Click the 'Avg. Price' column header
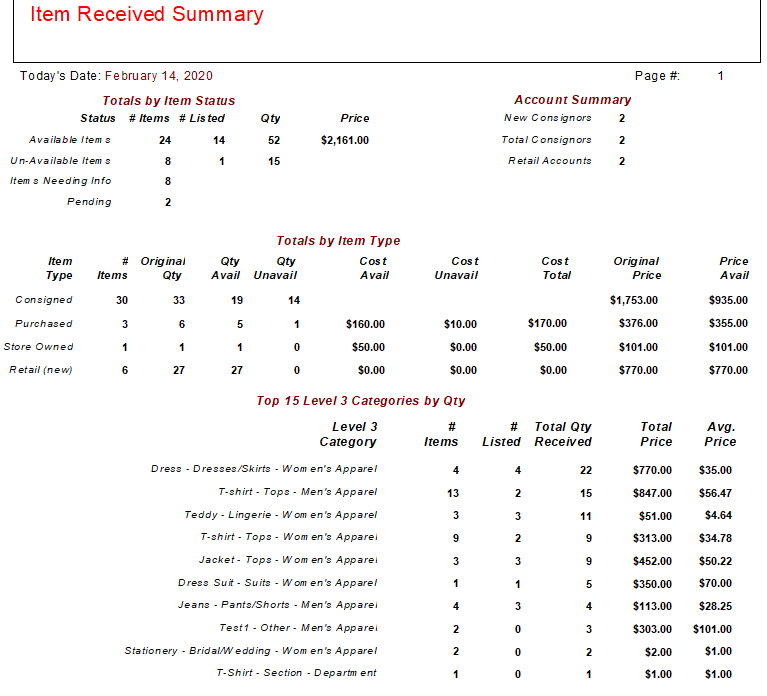The height and width of the screenshot is (696, 767). click(x=720, y=434)
